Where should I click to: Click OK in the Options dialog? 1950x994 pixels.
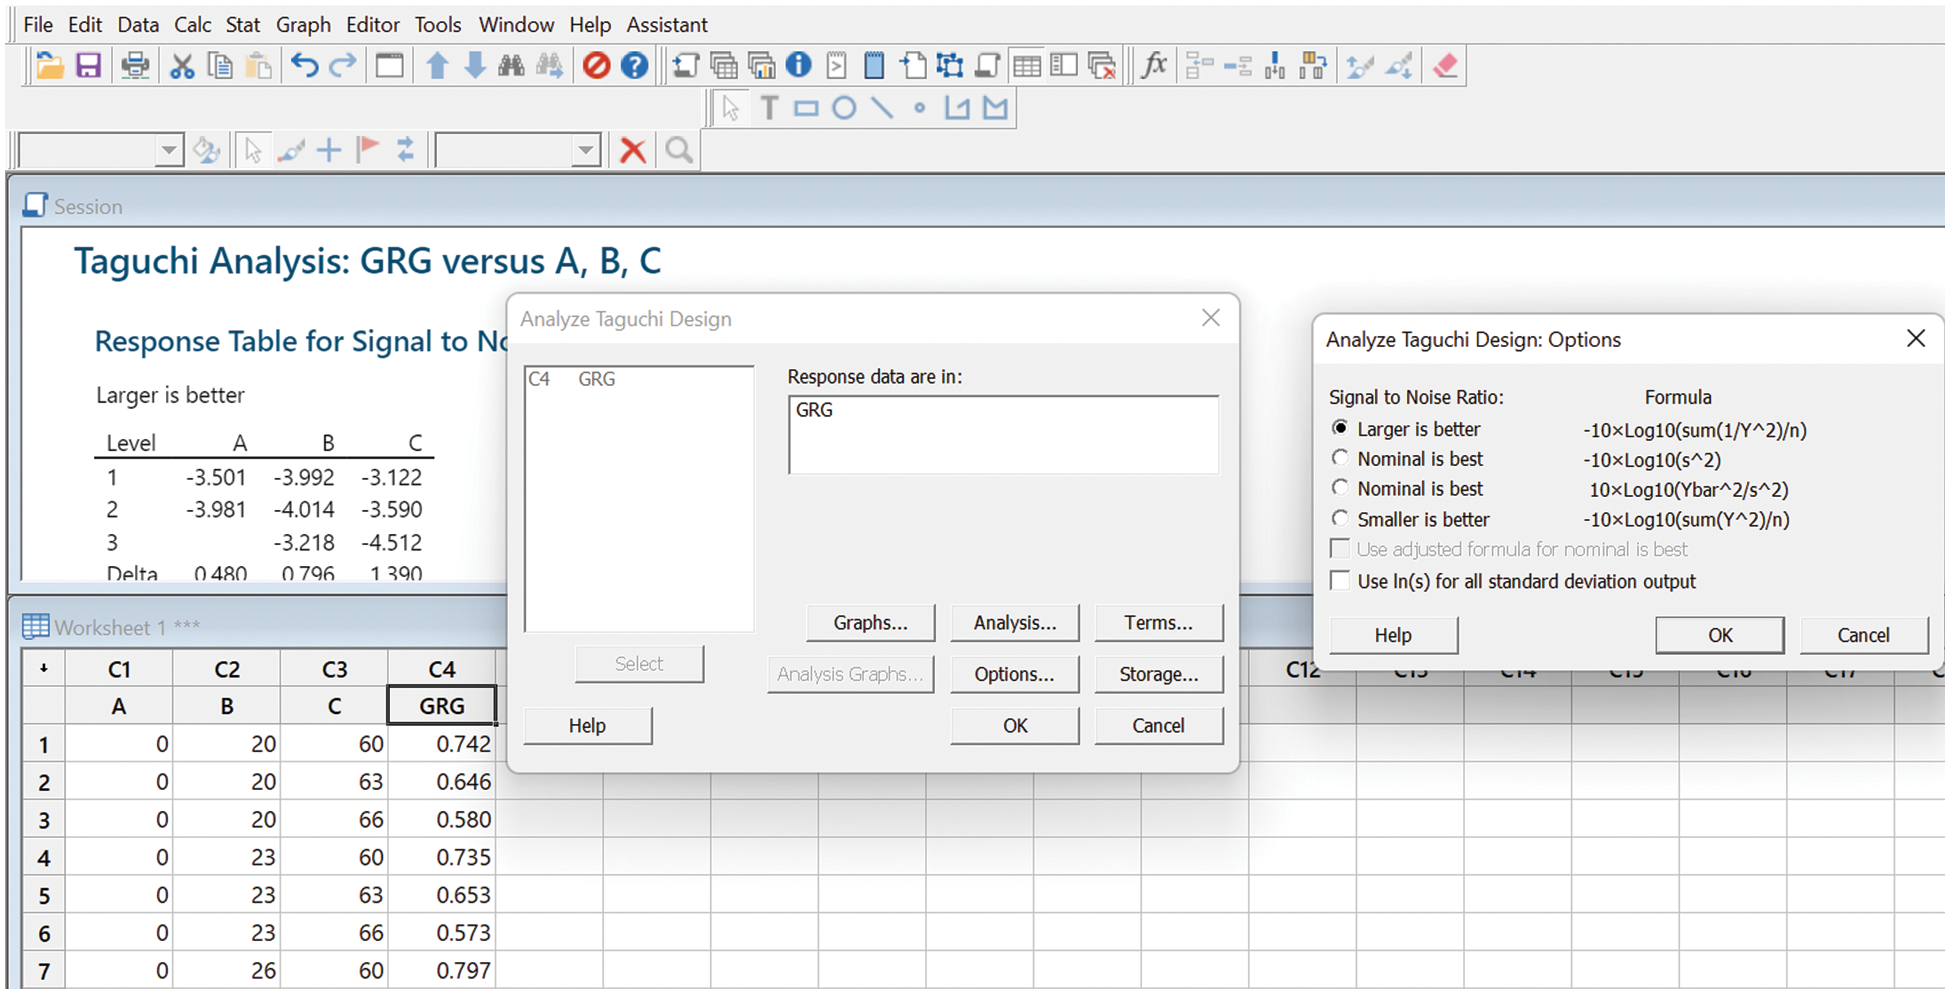click(1719, 635)
